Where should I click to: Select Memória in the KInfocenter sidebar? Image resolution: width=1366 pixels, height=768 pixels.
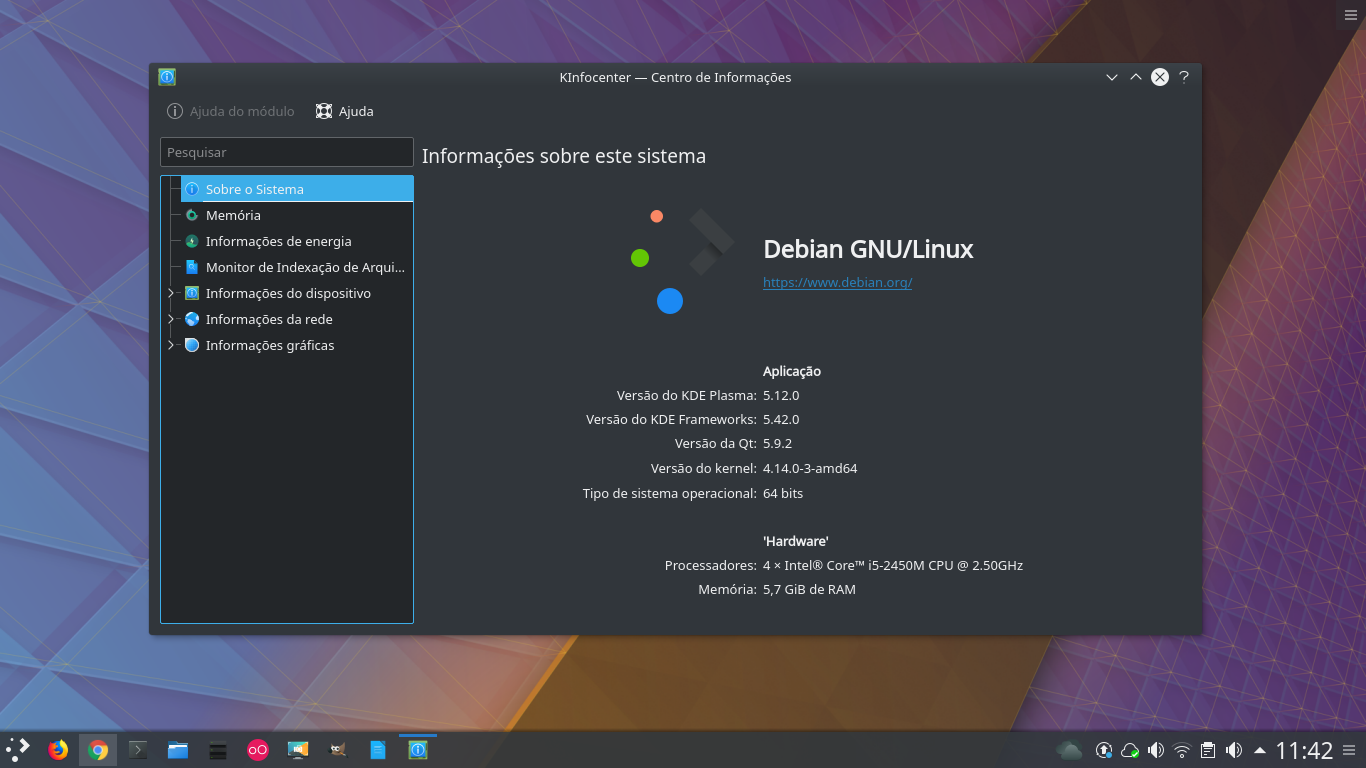click(x=233, y=215)
